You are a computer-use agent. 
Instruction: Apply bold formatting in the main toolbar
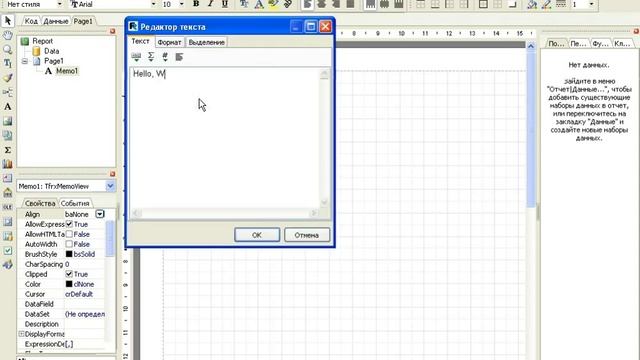pyautogui.click(x=196, y=4)
